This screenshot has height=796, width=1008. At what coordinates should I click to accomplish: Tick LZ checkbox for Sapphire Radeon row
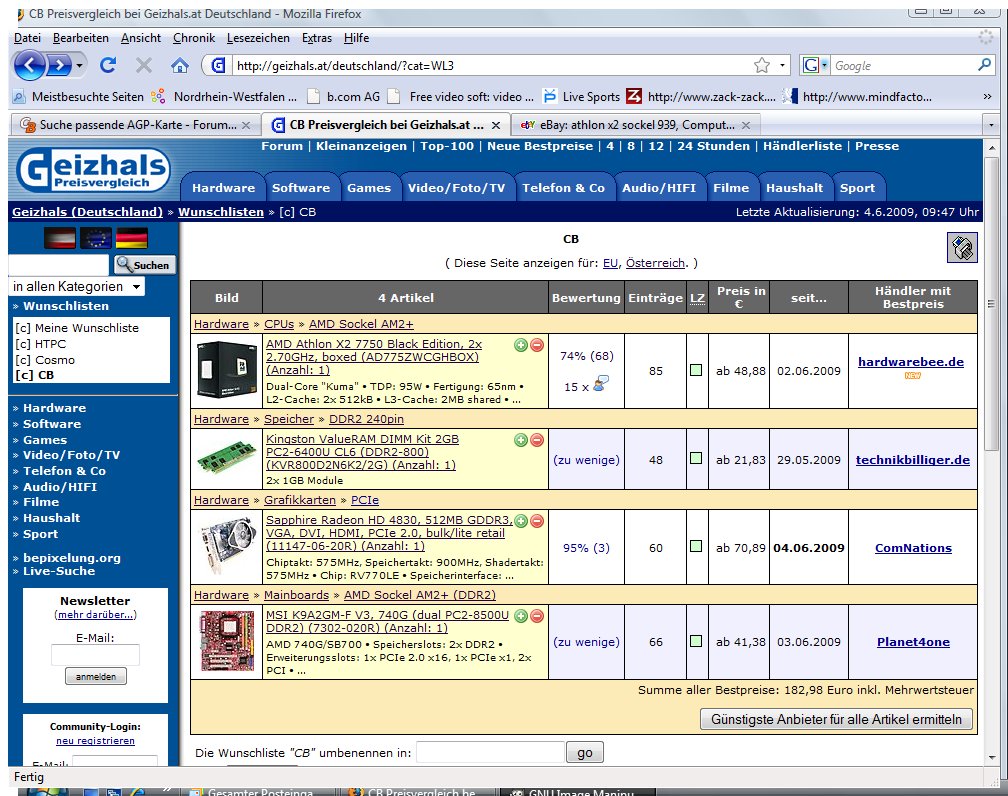[696, 546]
